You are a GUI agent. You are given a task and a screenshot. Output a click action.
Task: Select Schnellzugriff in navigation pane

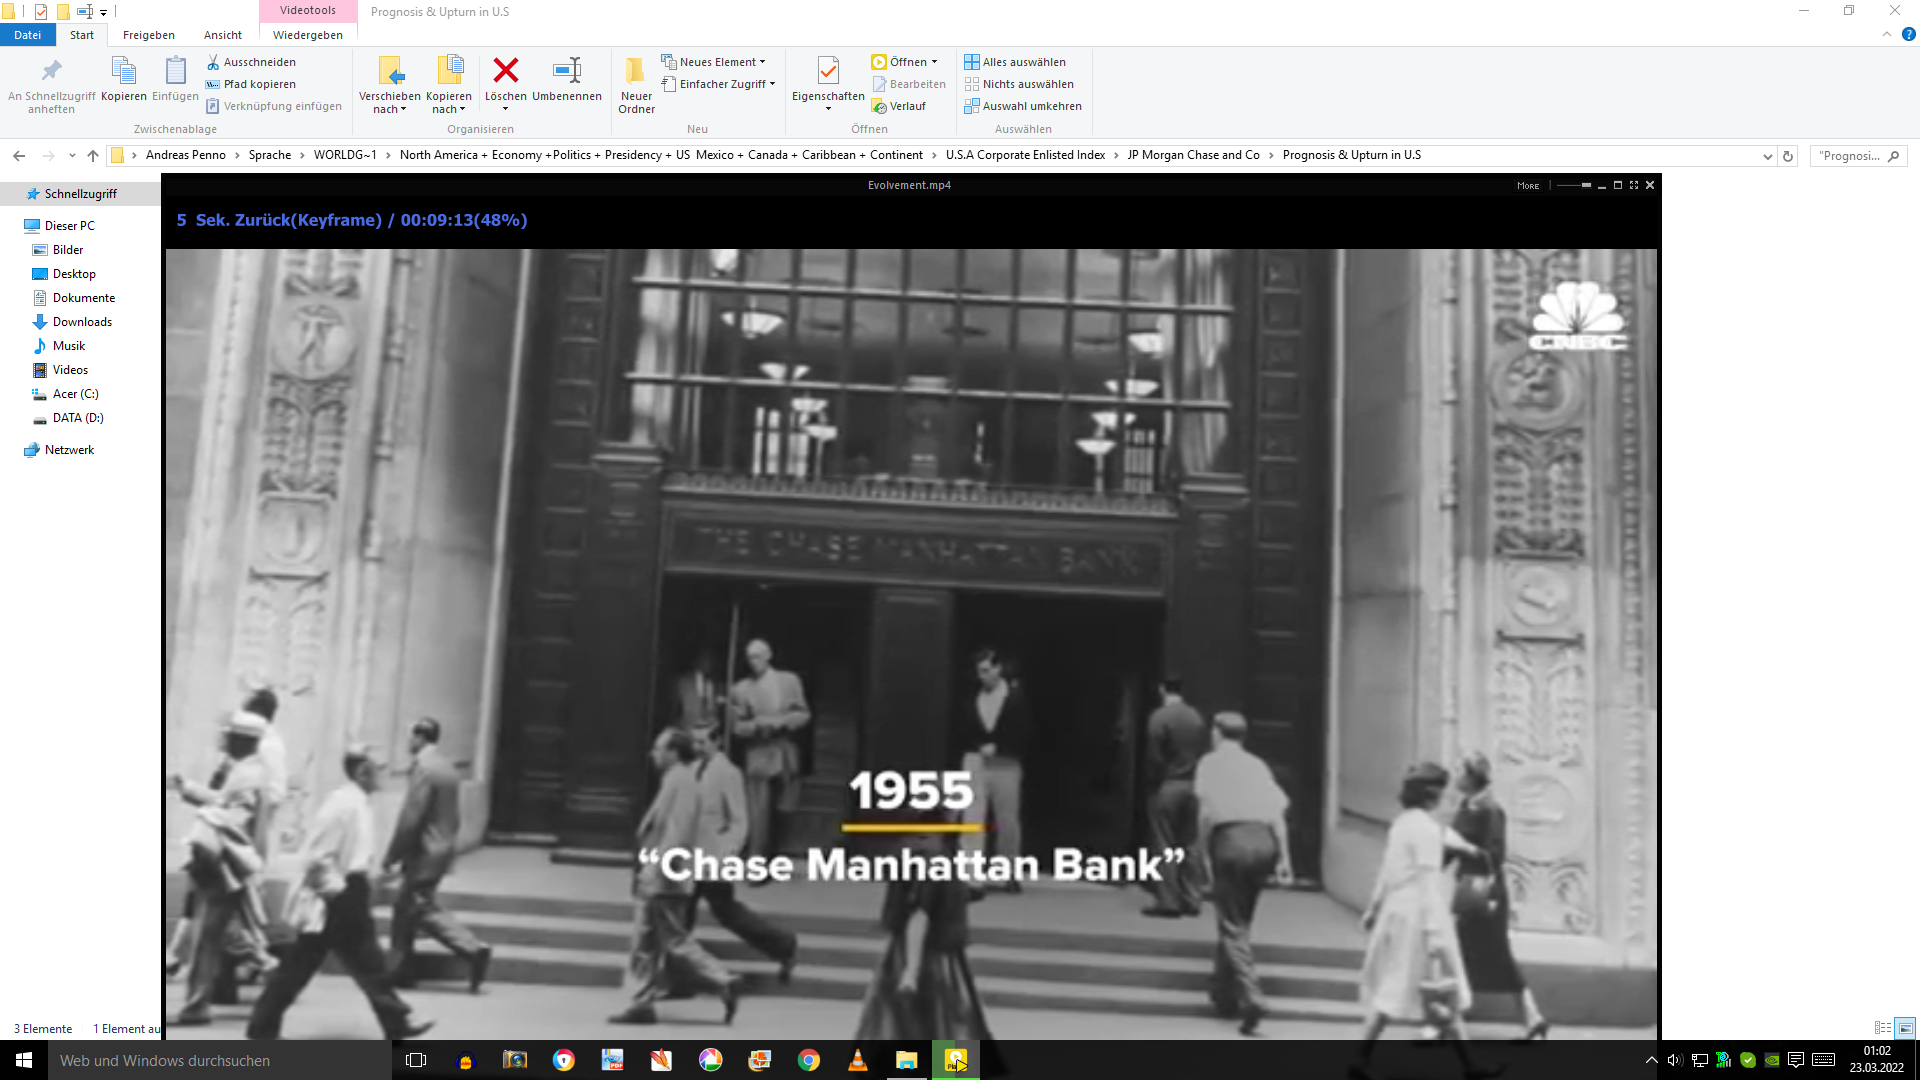point(80,194)
